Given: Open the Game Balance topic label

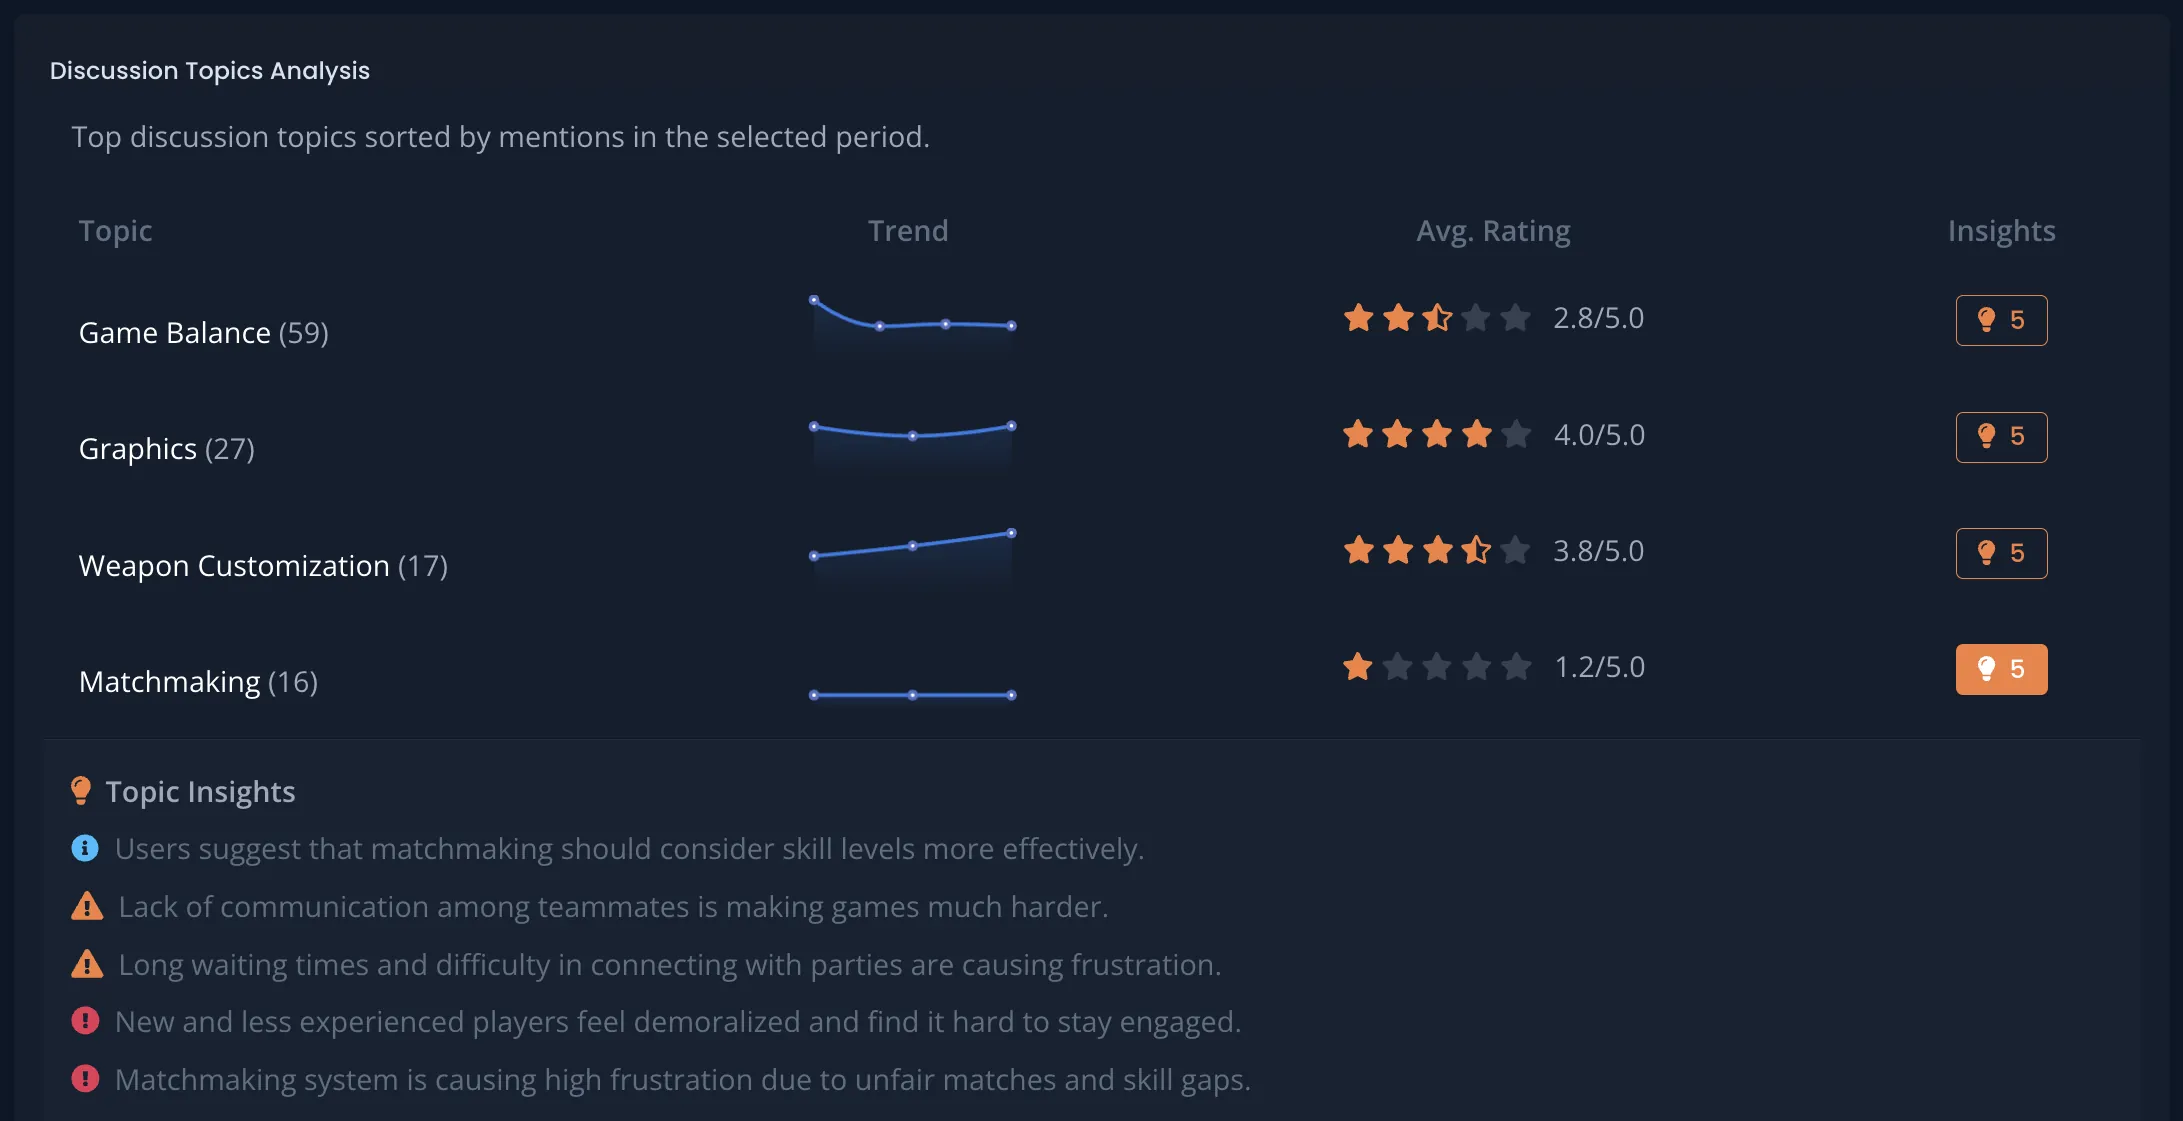Looking at the screenshot, I should click(x=175, y=332).
